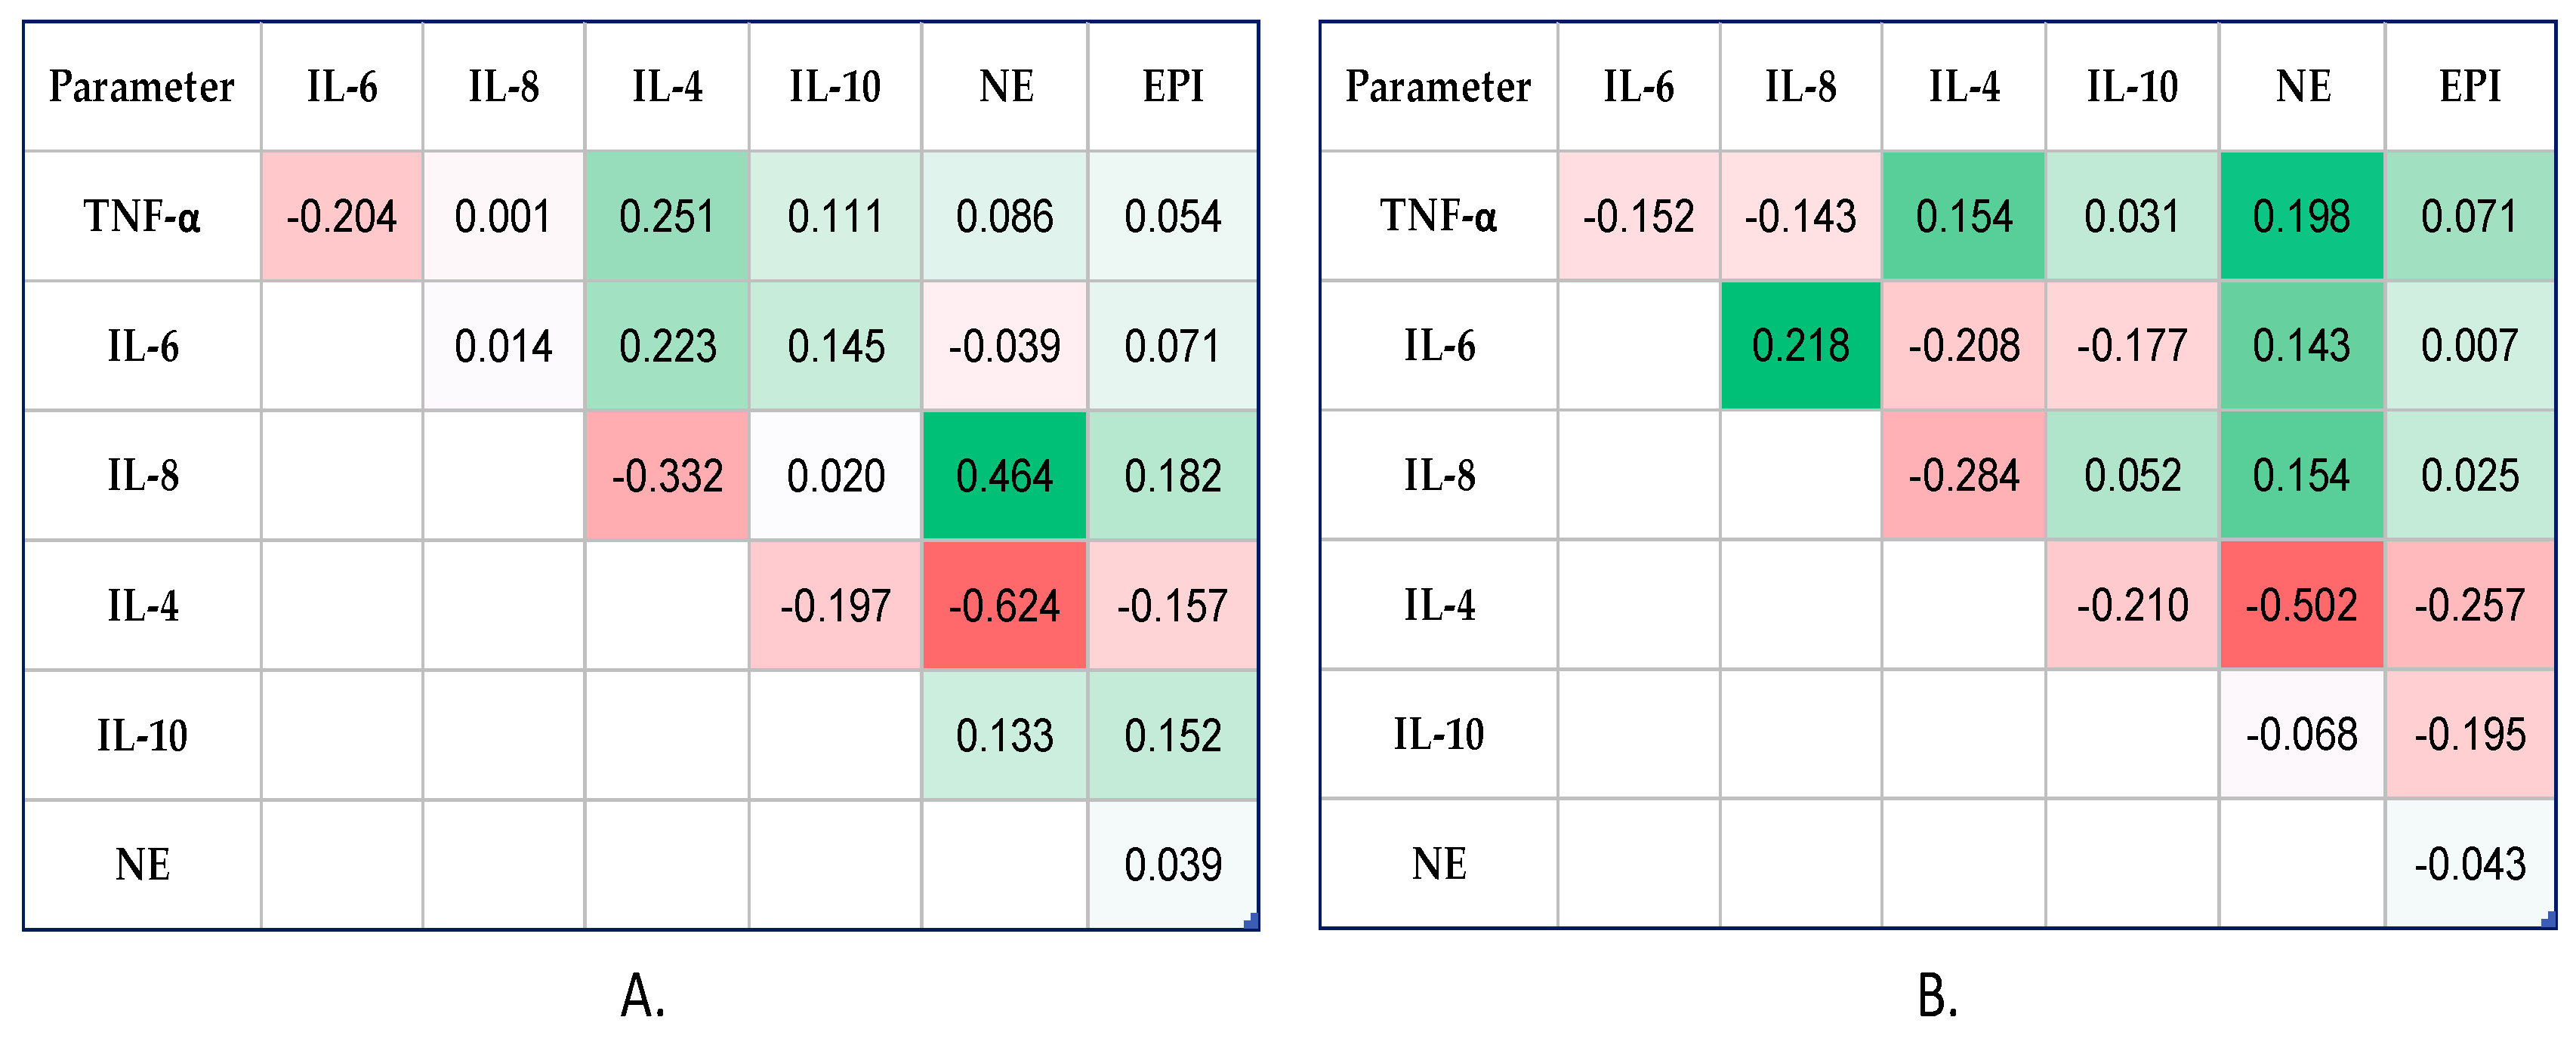Viewport: 2576px width, 1054px height.
Task: Click the NE column header in table B
Action: click(2303, 87)
